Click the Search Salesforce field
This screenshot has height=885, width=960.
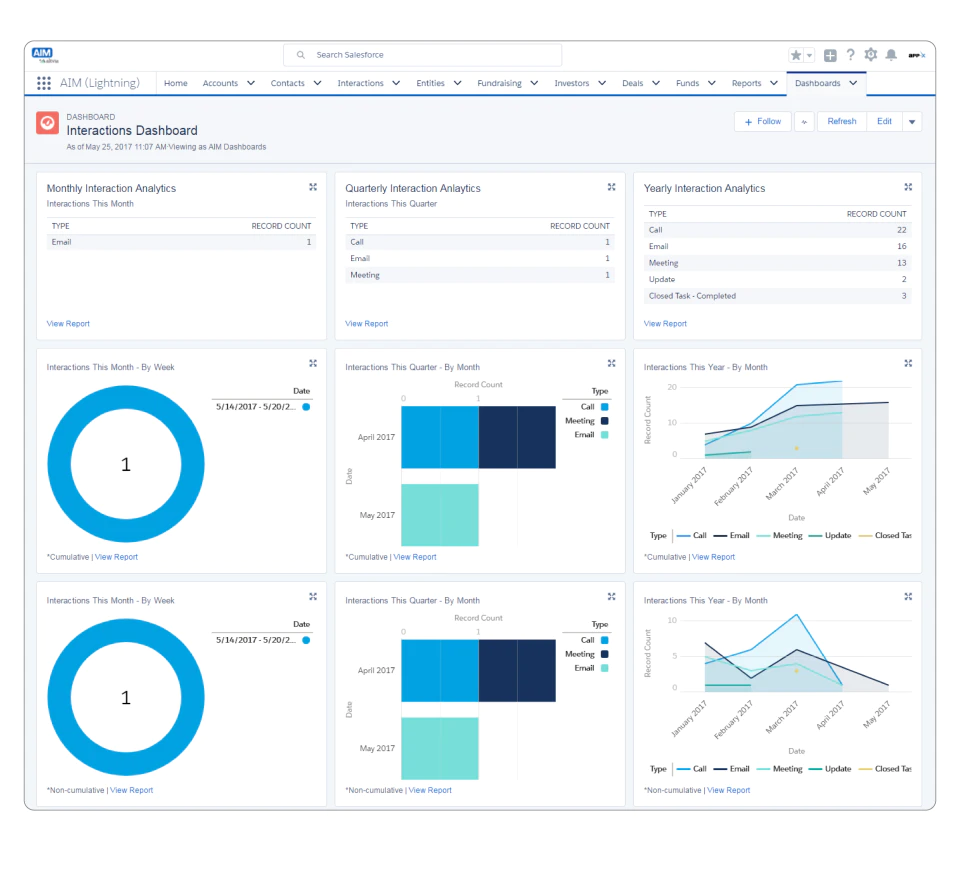[x=422, y=55]
